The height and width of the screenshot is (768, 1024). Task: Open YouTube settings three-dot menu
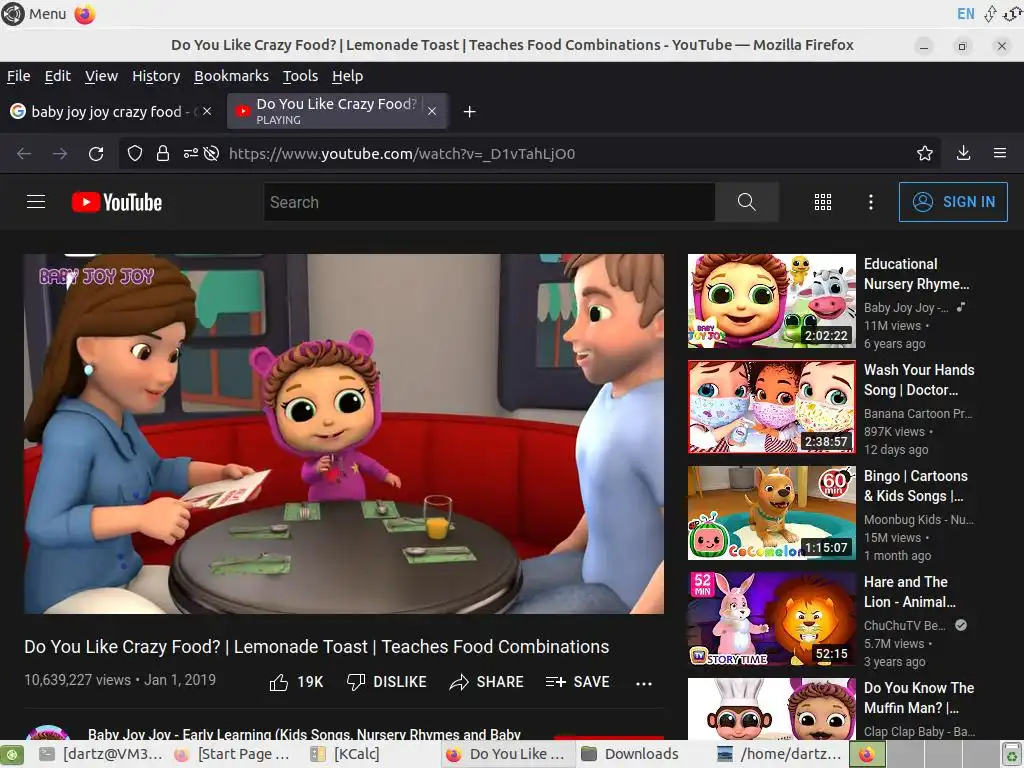coord(871,202)
